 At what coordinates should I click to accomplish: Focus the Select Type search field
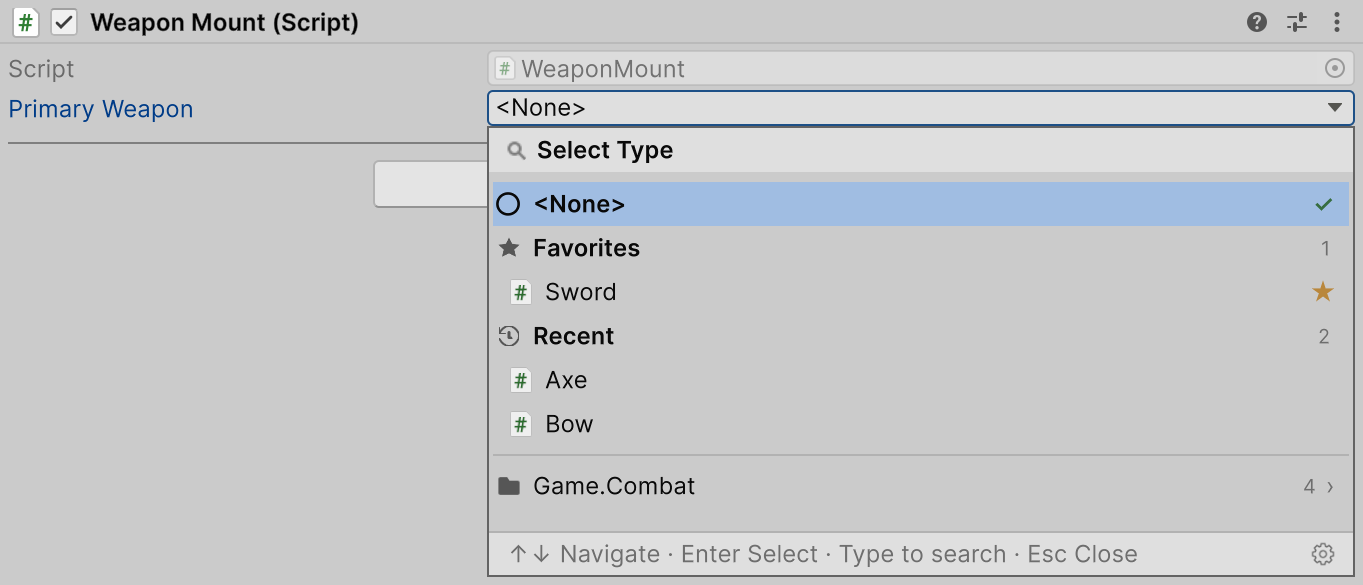920,151
